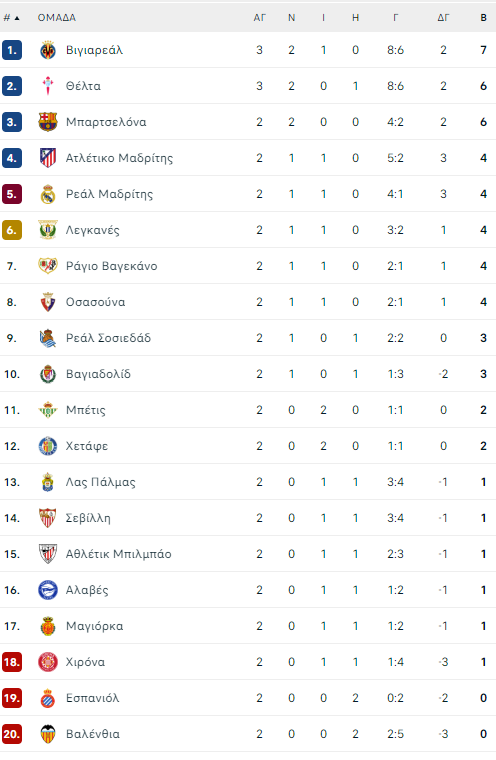Select the Valencia bat crest icon

(48, 734)
